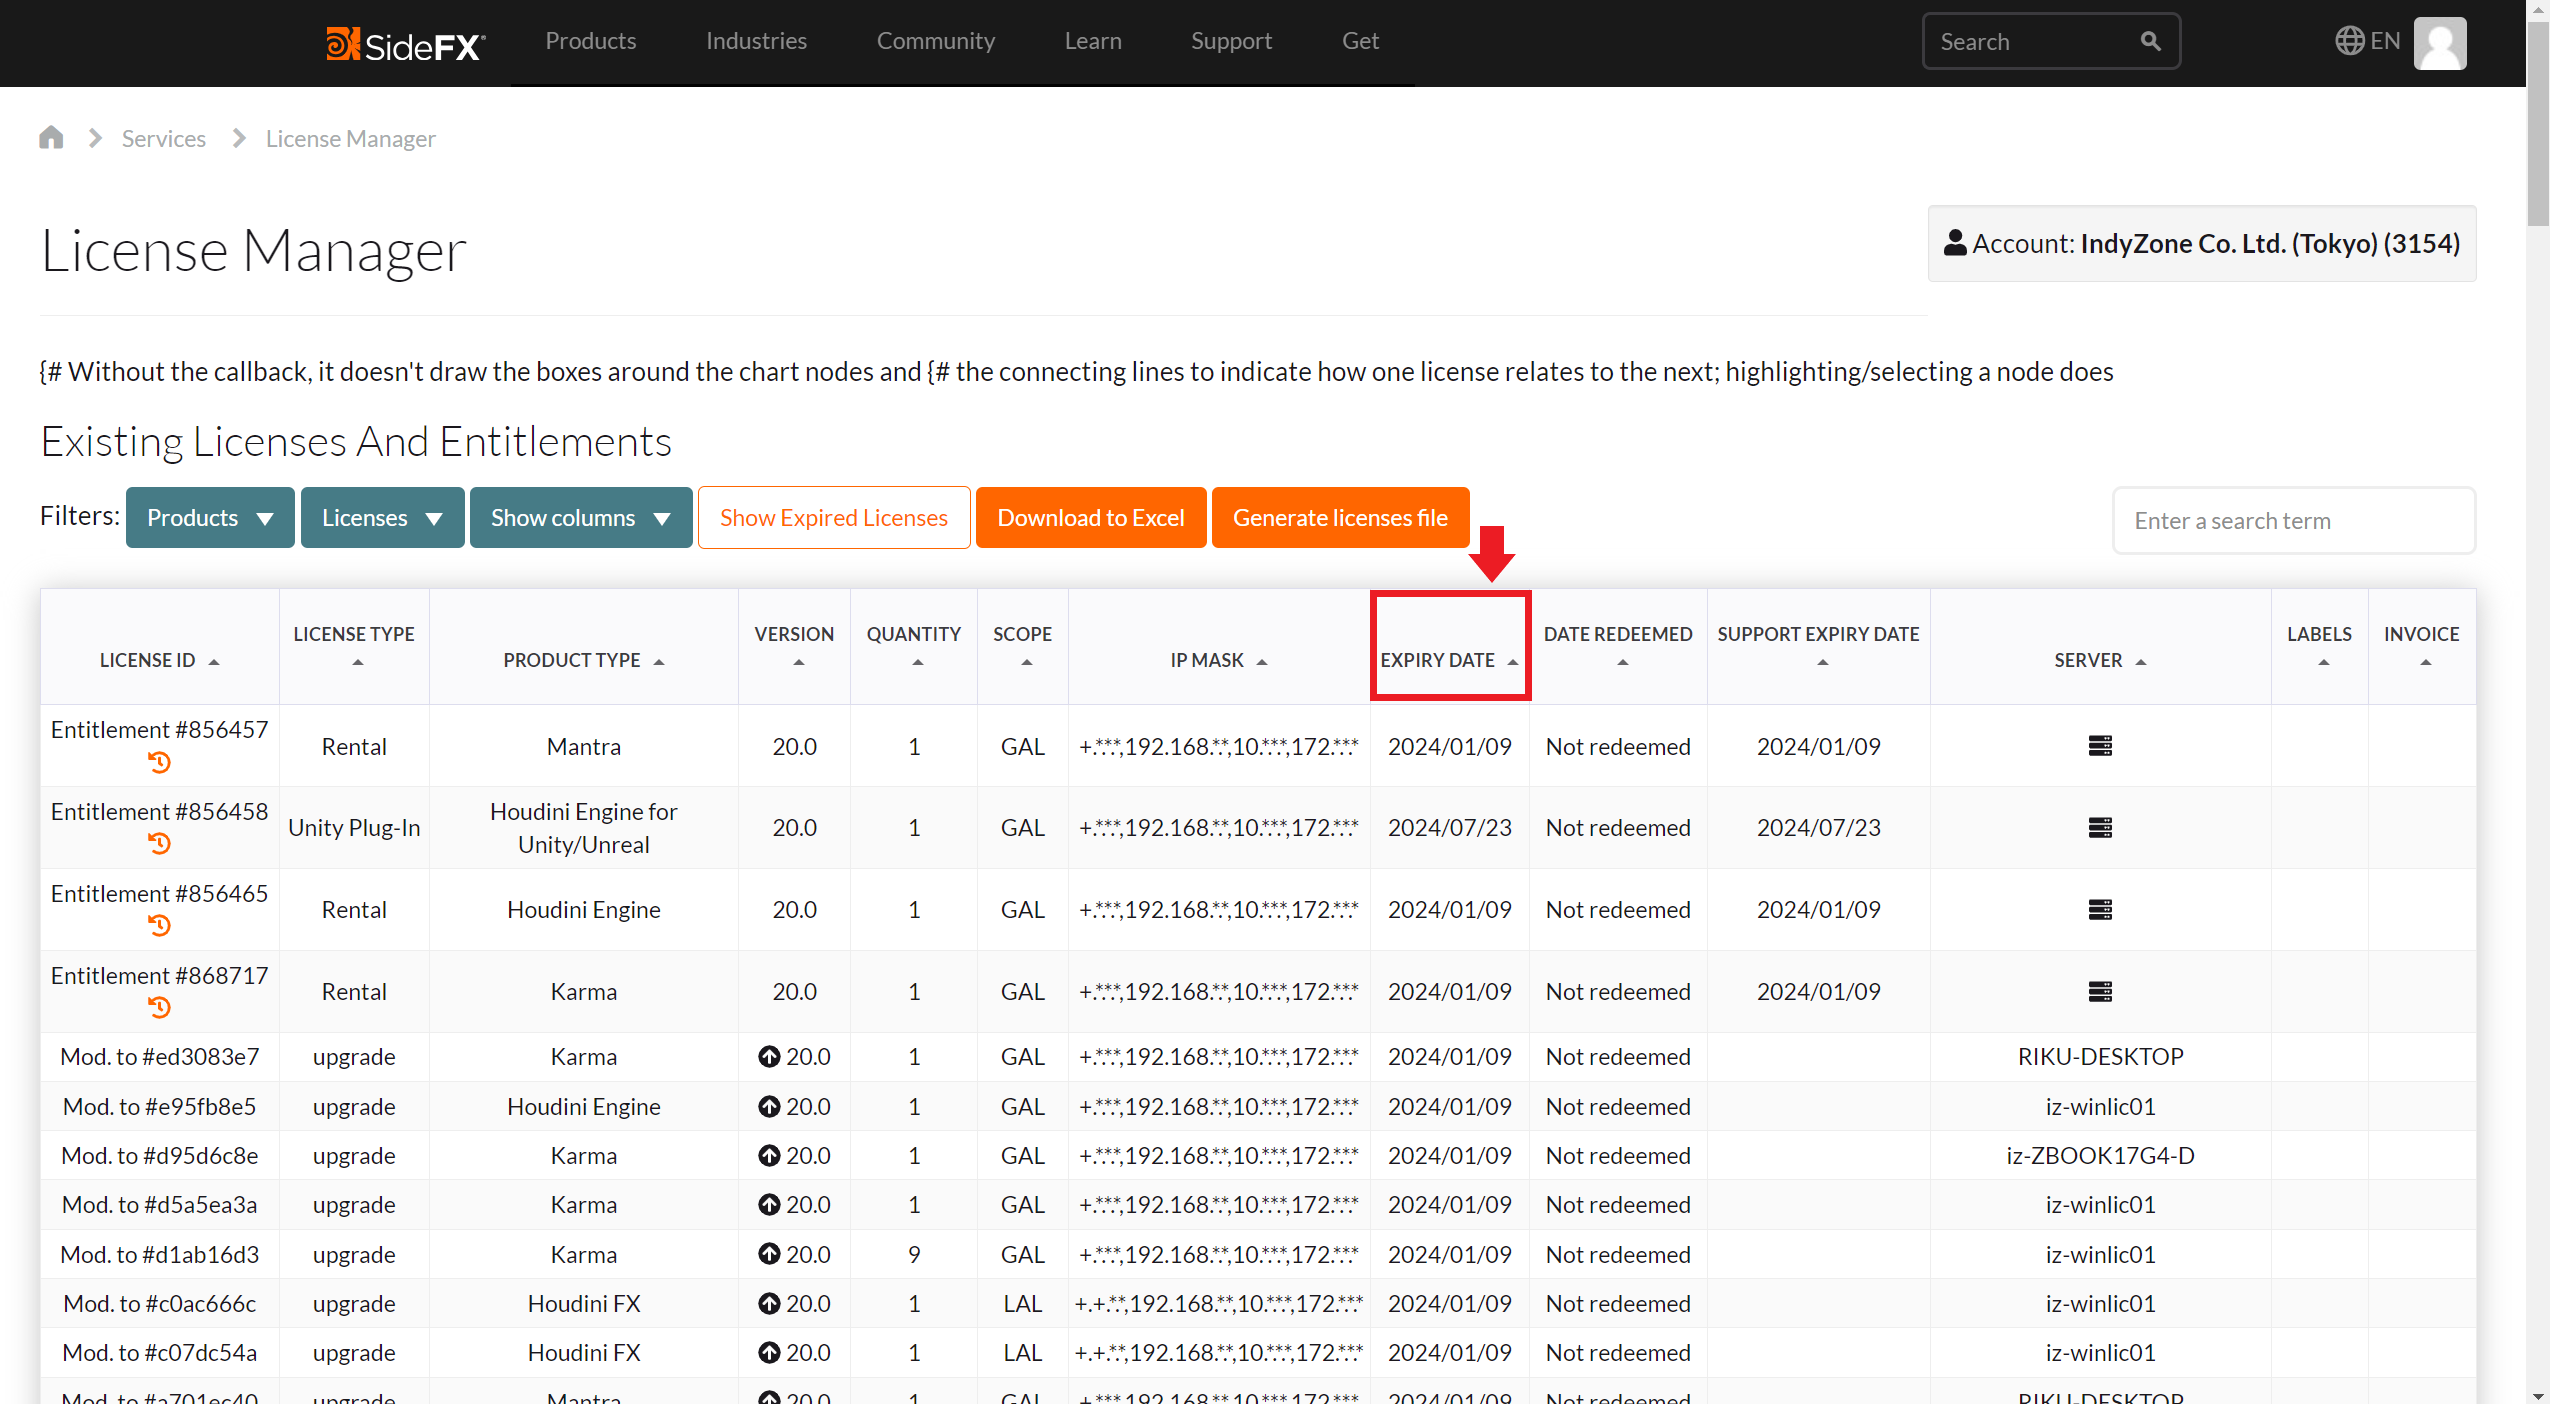This screenshot has width=2550, height=1404.
Task: Sort table by Scope column
Action: (1022, 647)
